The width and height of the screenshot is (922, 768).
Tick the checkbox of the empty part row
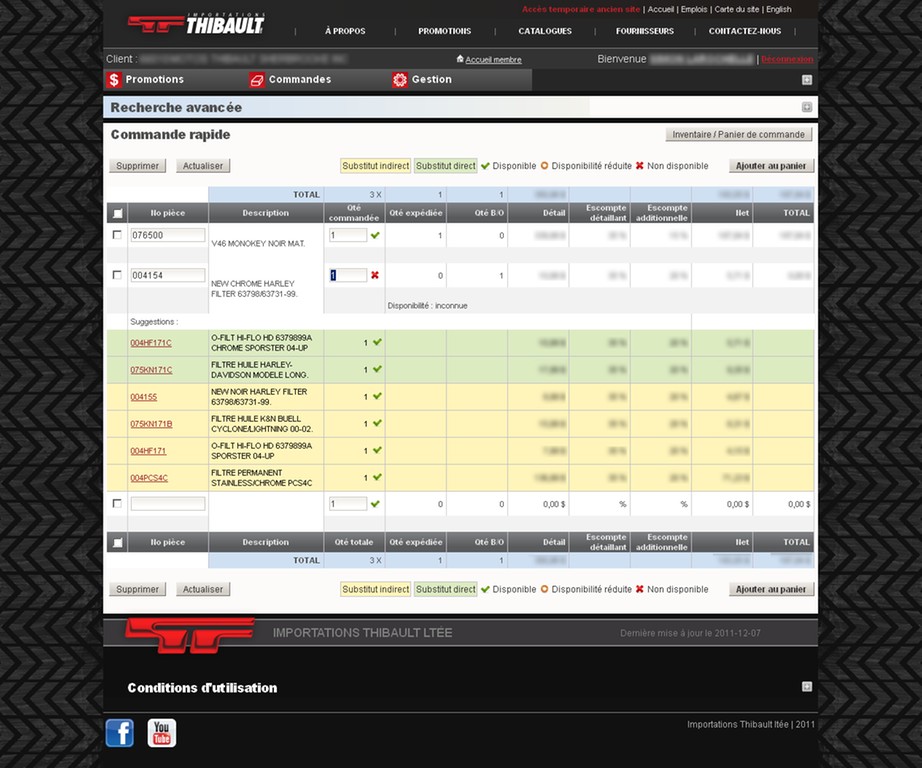[117, 503]
